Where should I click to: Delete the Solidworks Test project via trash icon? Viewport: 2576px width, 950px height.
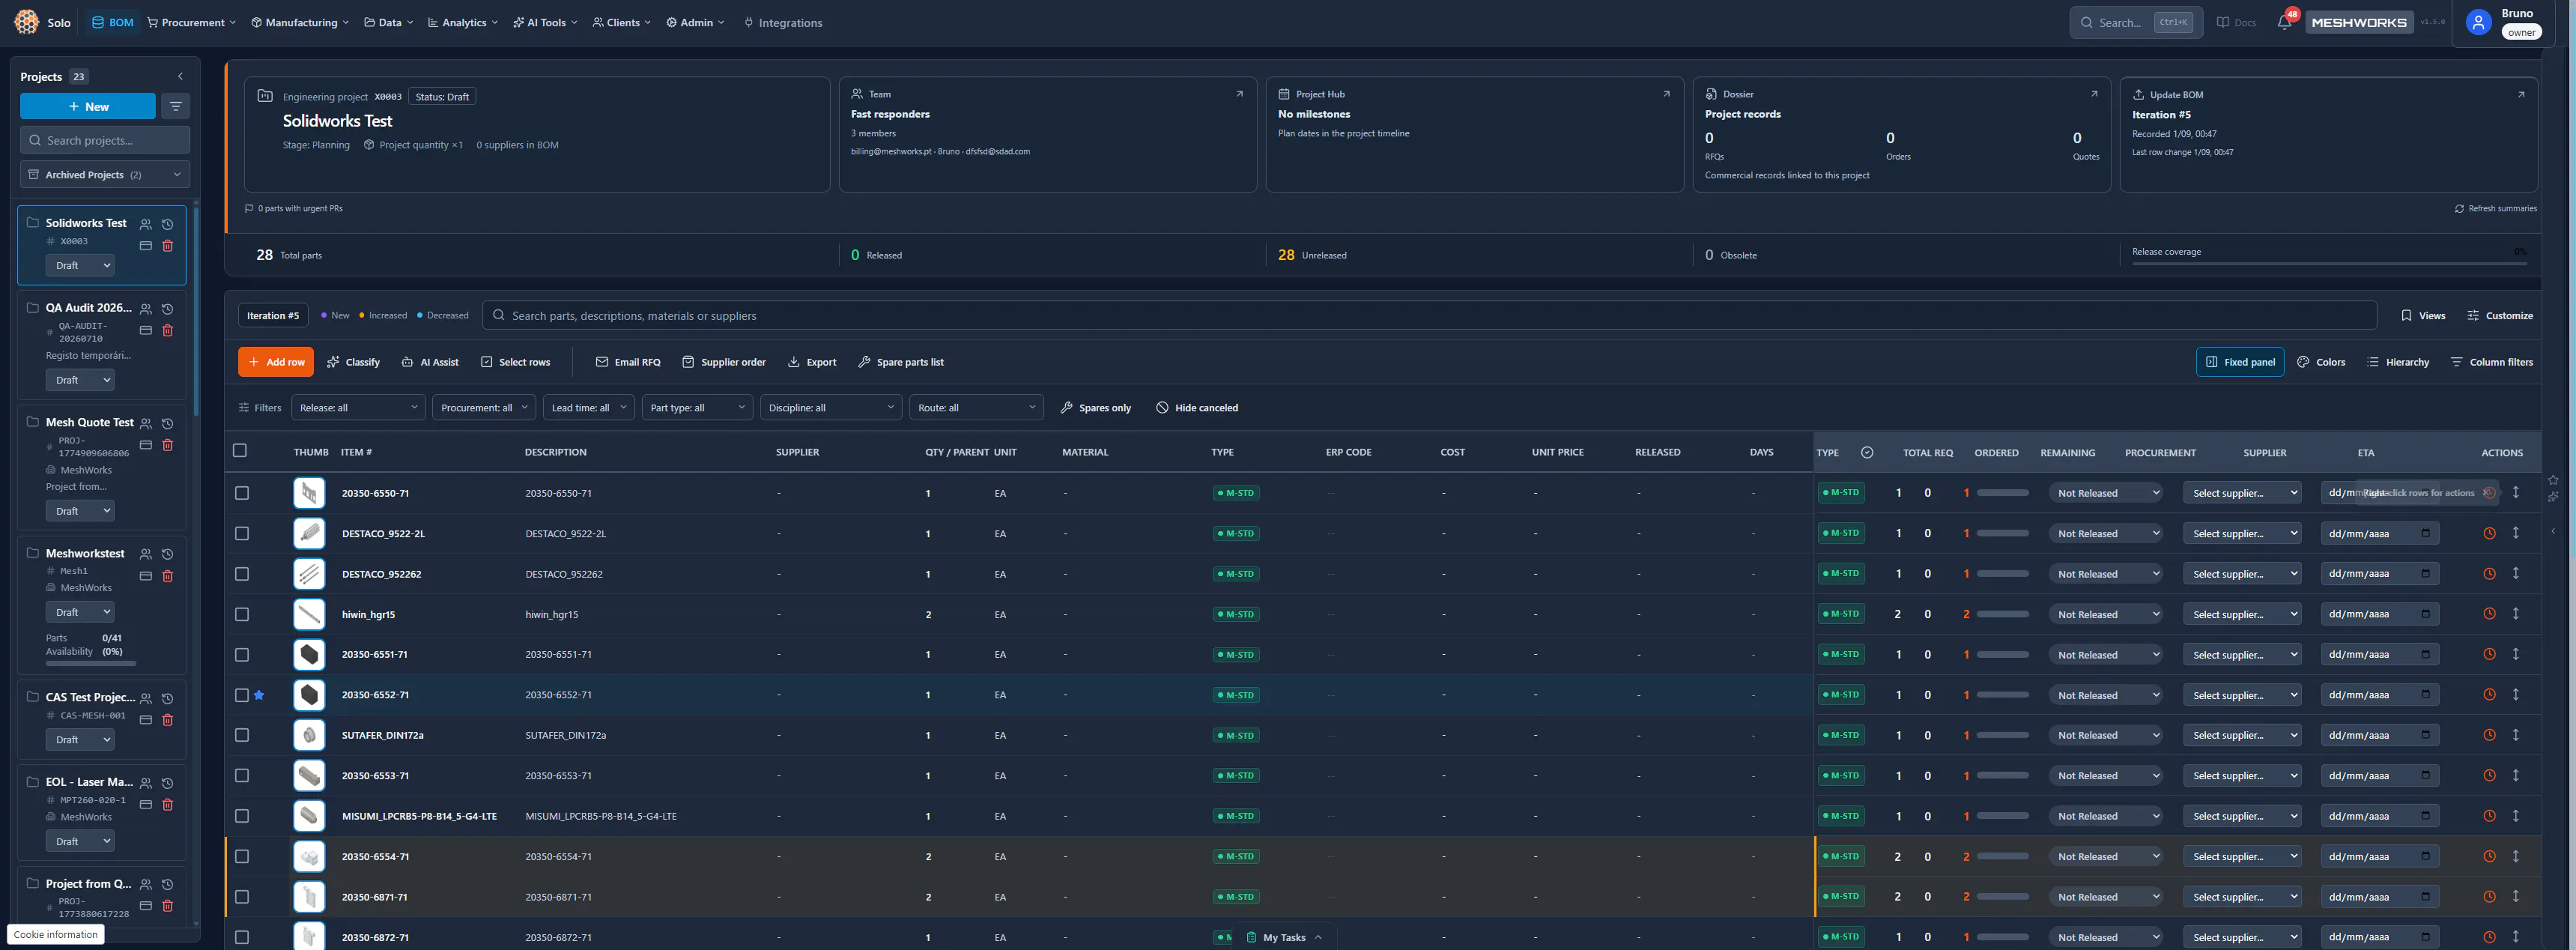[168, 246]
